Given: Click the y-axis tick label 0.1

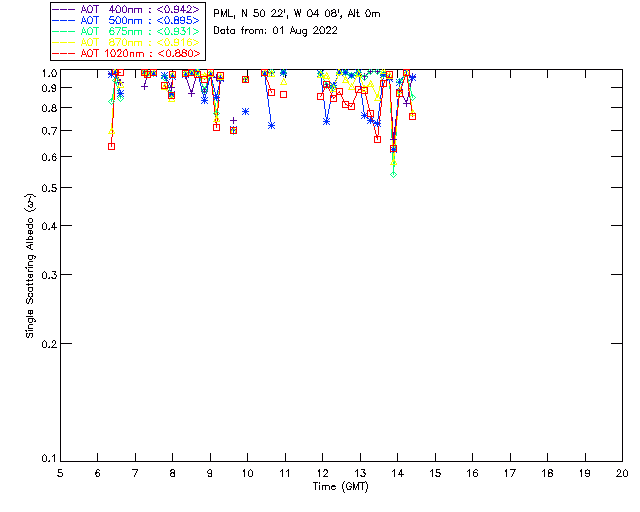Looking at the screenshot, I should pos(49,459).
